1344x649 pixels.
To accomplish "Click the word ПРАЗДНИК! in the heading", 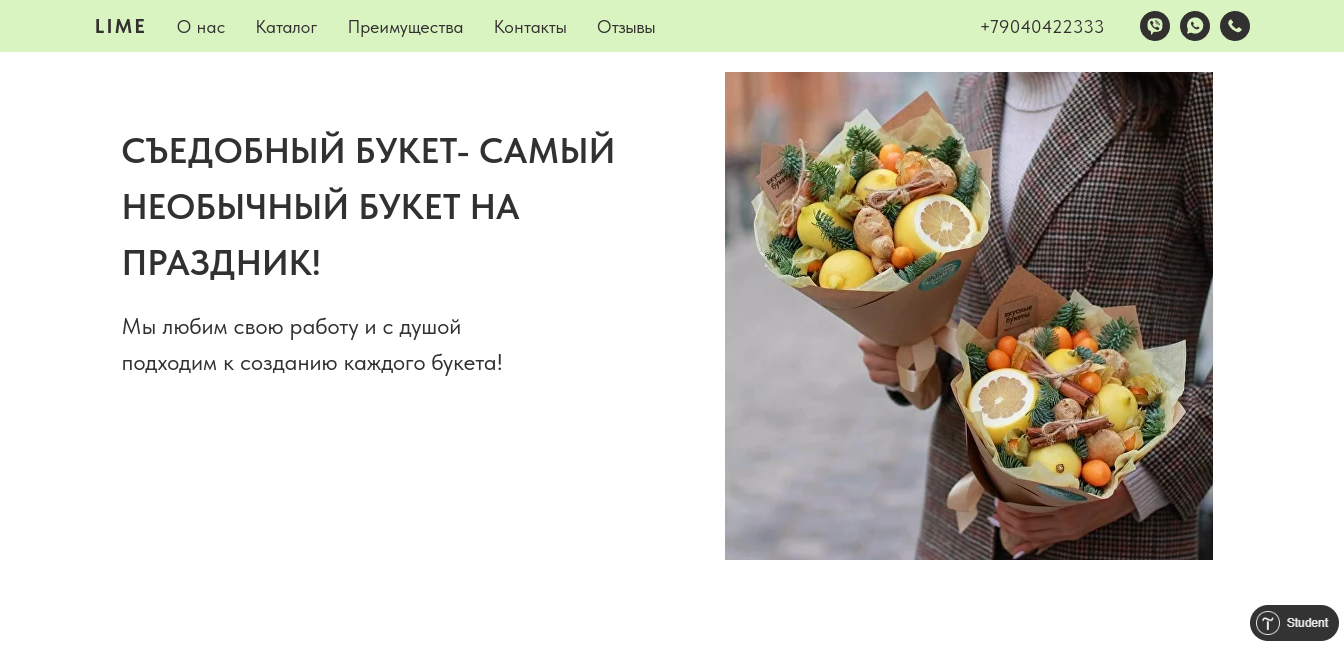I will [221, 263].
